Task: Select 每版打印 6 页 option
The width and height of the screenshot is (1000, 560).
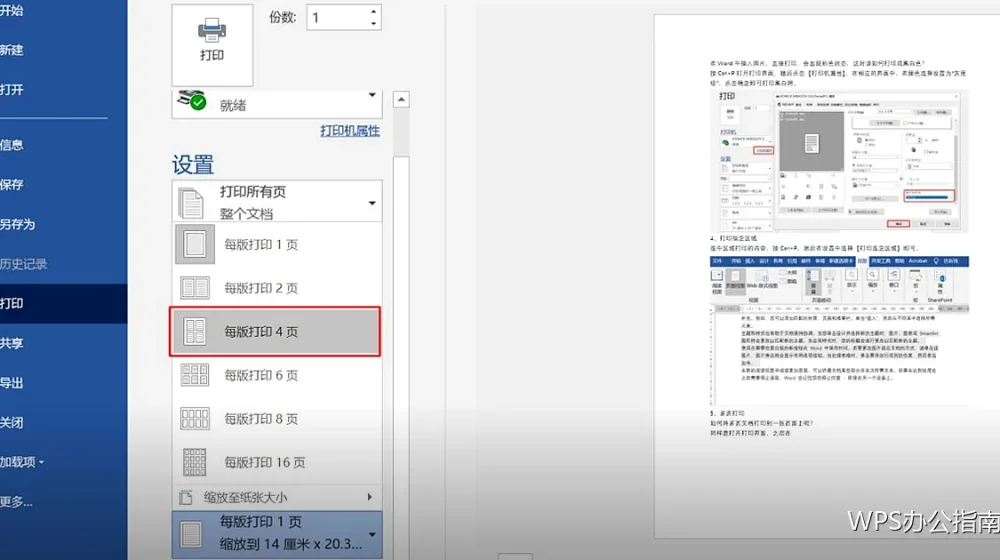Action: [x=277, y=375]
